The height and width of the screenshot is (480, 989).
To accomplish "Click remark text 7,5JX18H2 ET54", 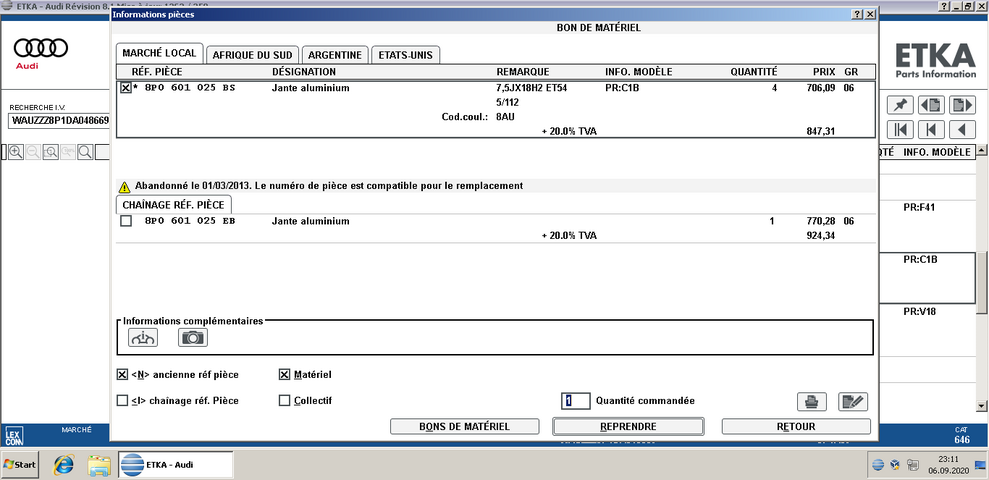I will tap(532, 88).
